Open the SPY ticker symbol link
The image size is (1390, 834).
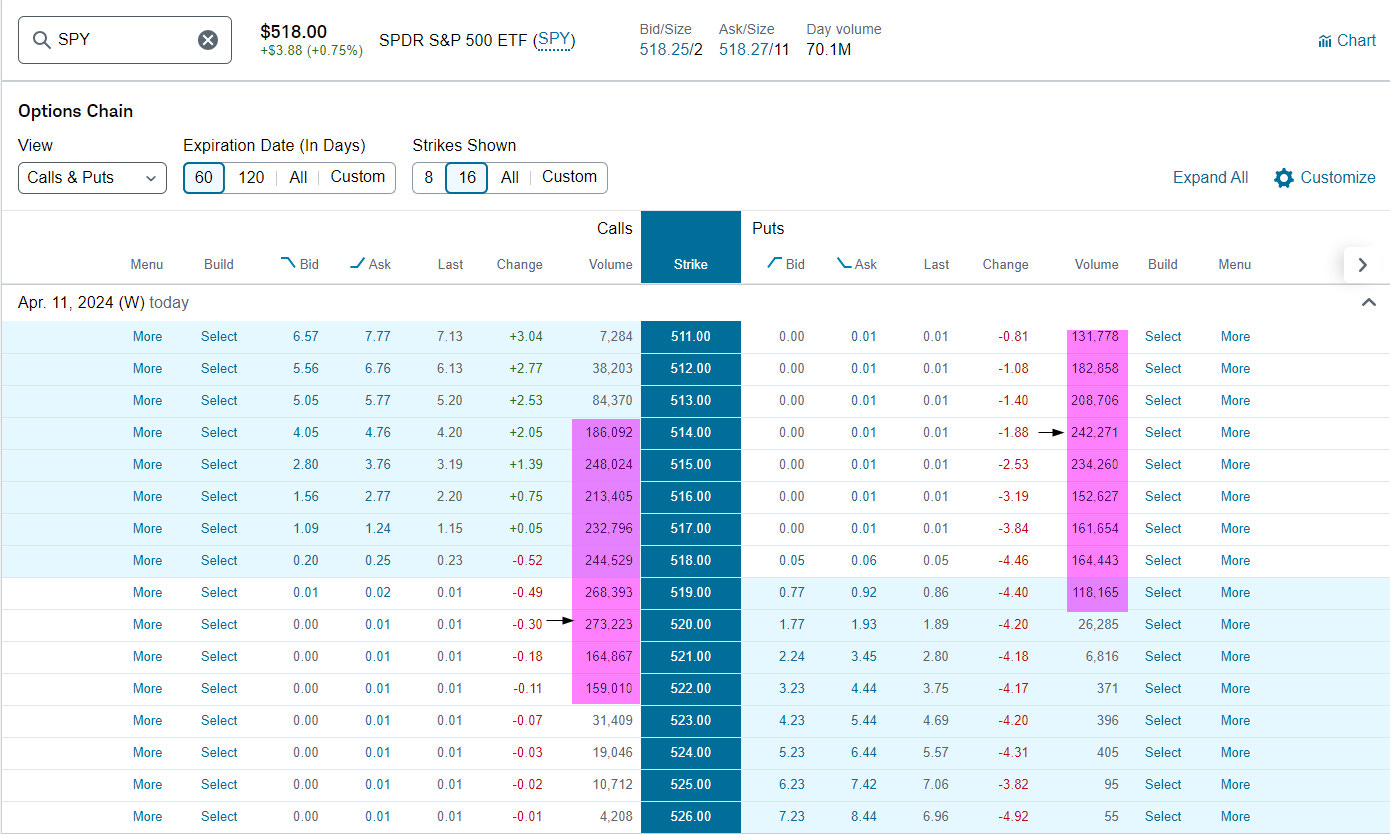click(555, 41)
